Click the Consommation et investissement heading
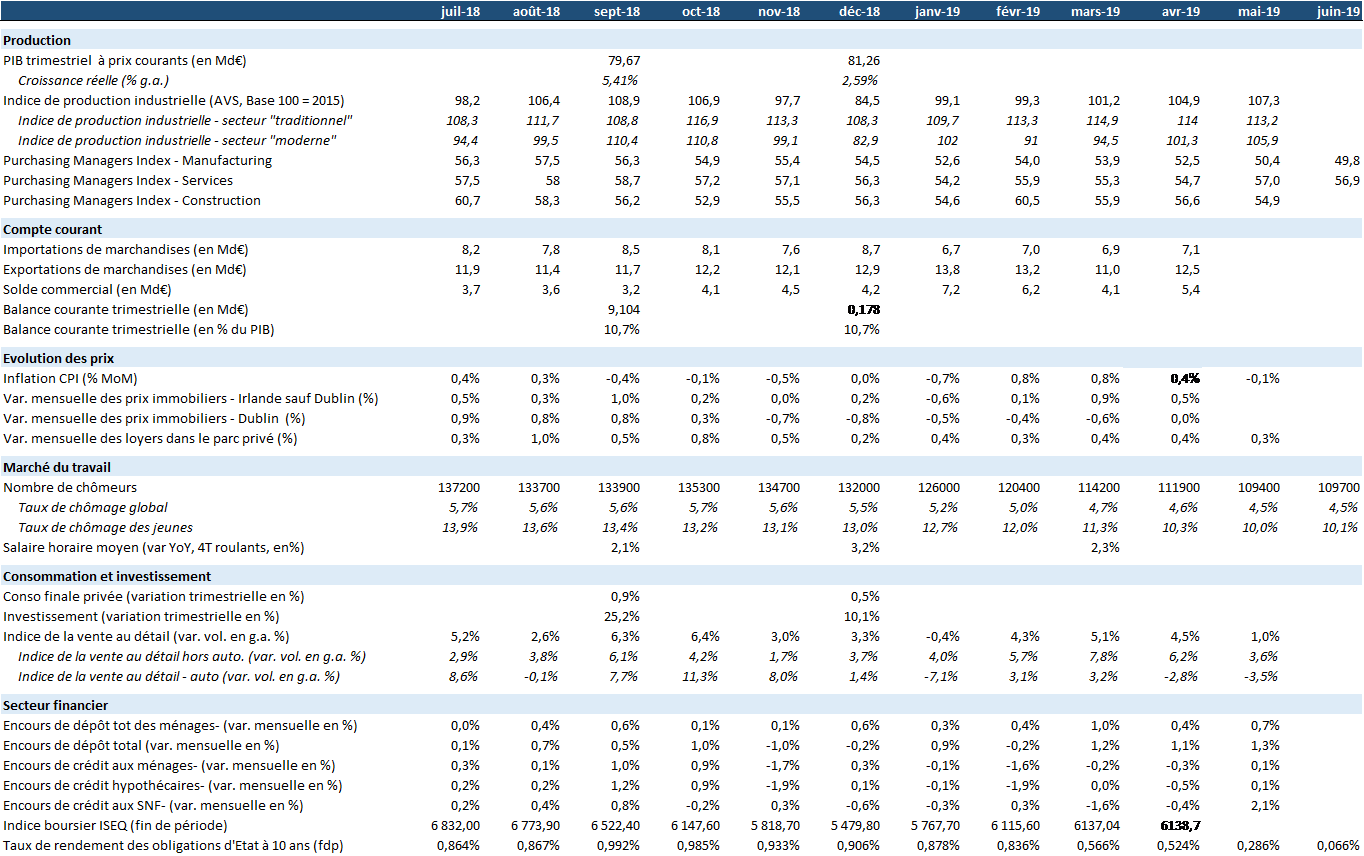Viewport: 1364px width, 856px height. coord(107,576)
